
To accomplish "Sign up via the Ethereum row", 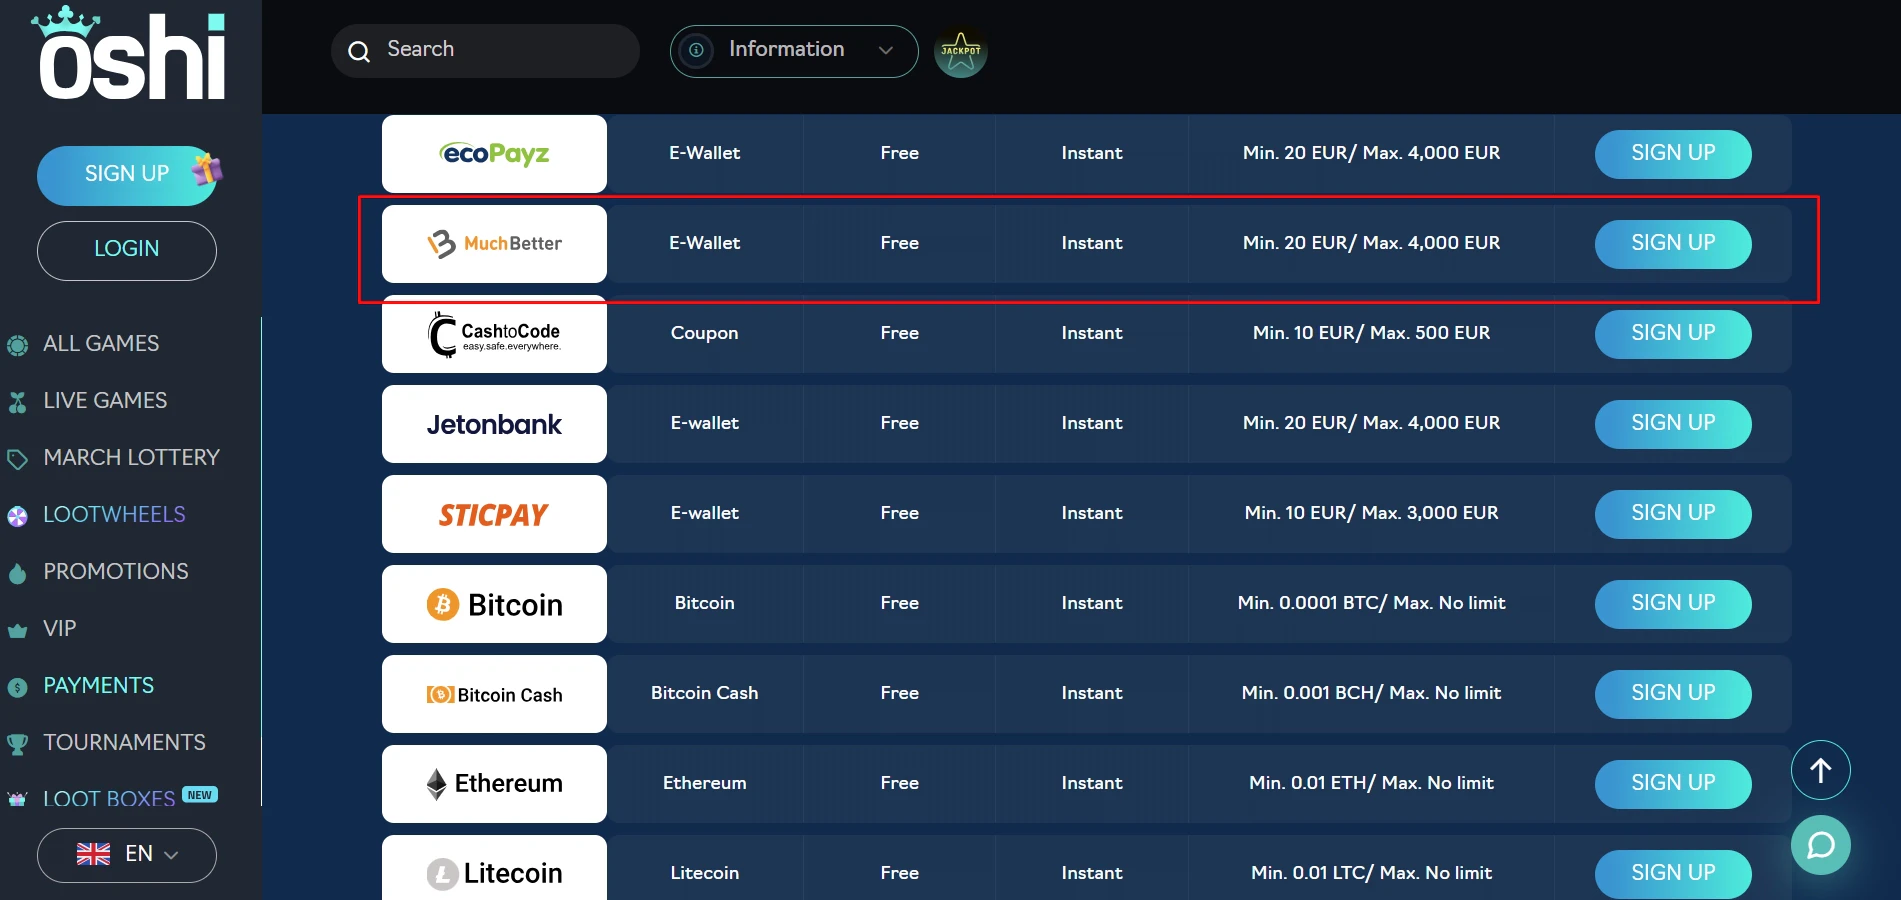I will [1673, 784].
